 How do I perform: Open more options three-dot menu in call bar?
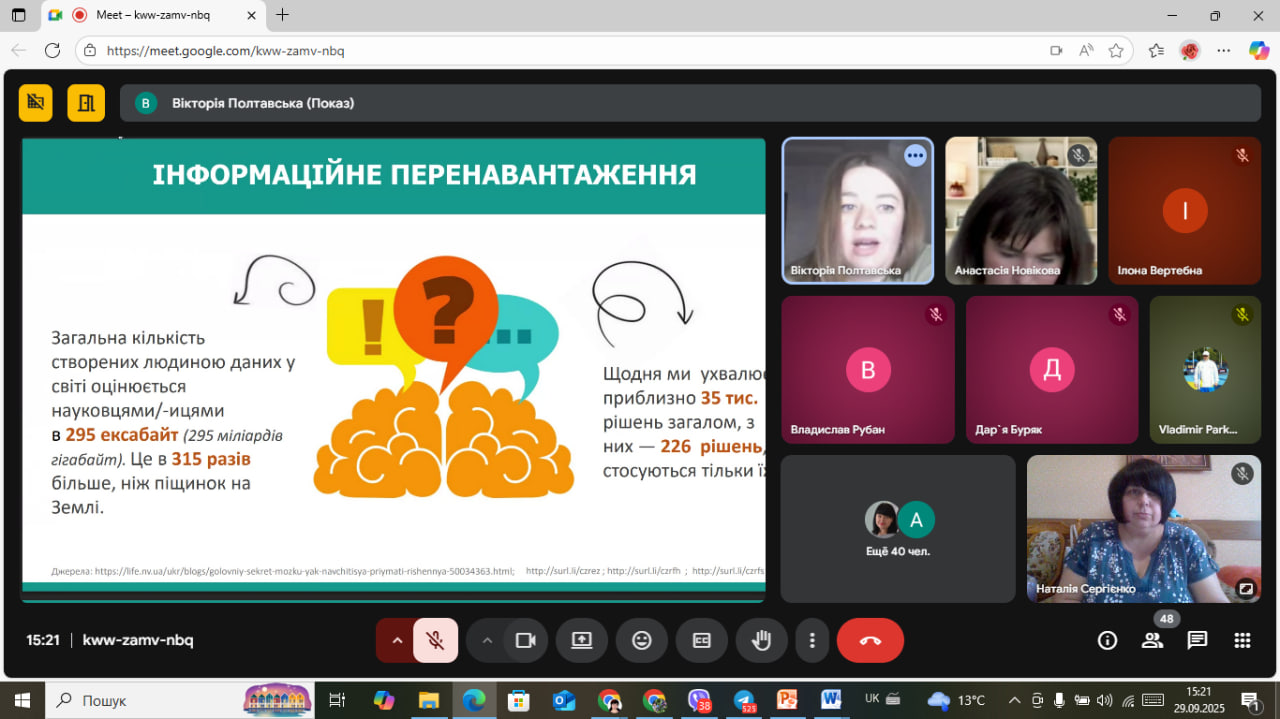(x=813, y=641)
